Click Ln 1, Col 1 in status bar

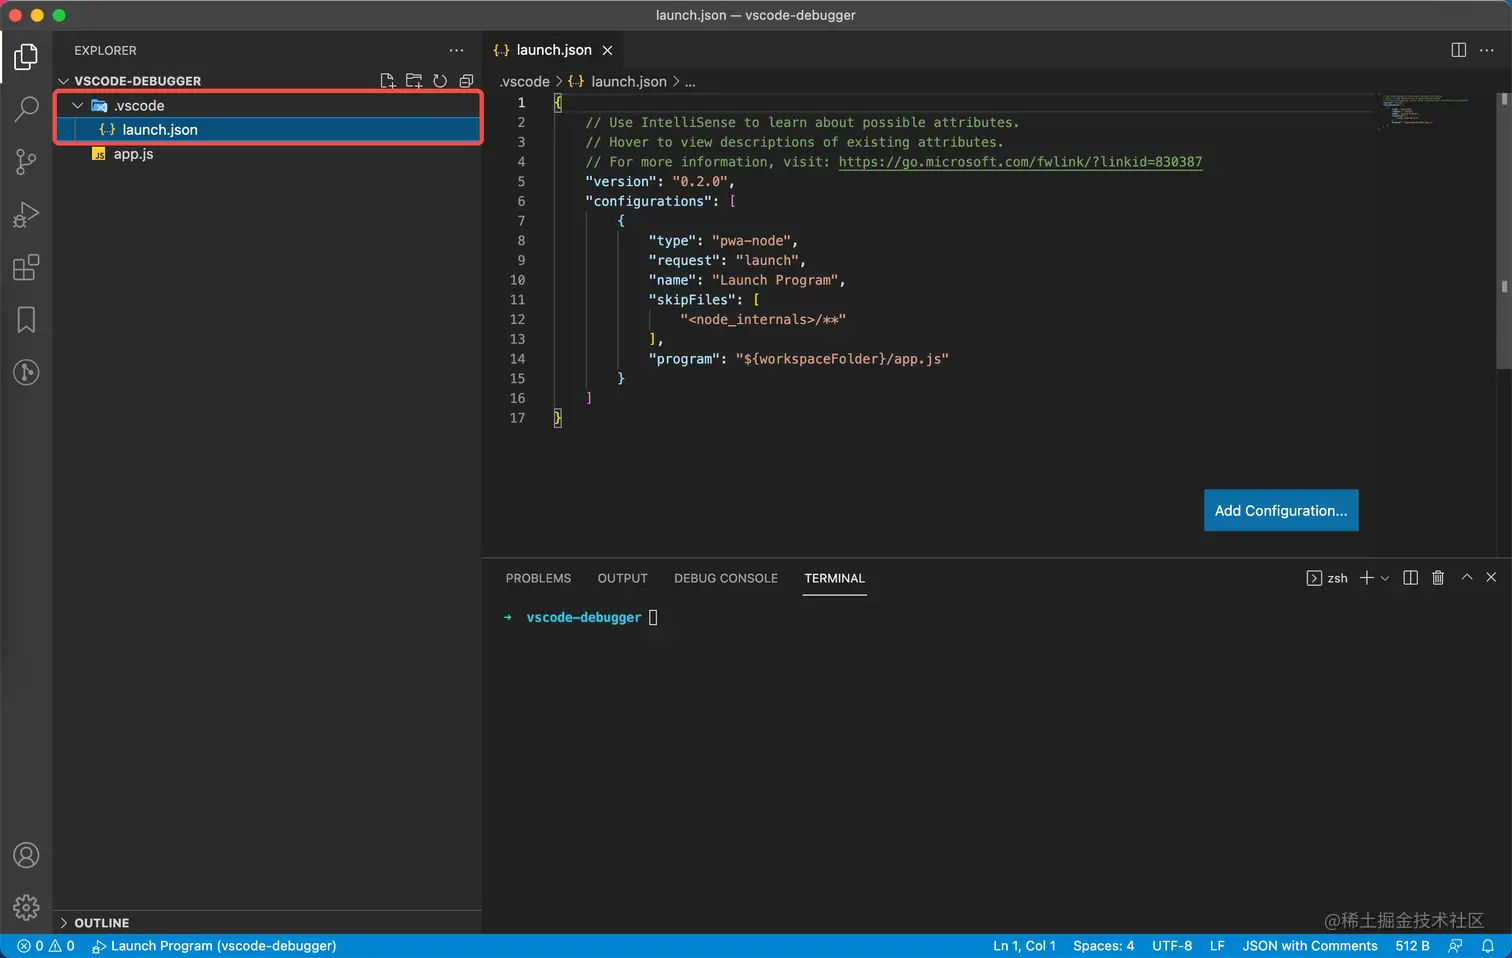1024,946
